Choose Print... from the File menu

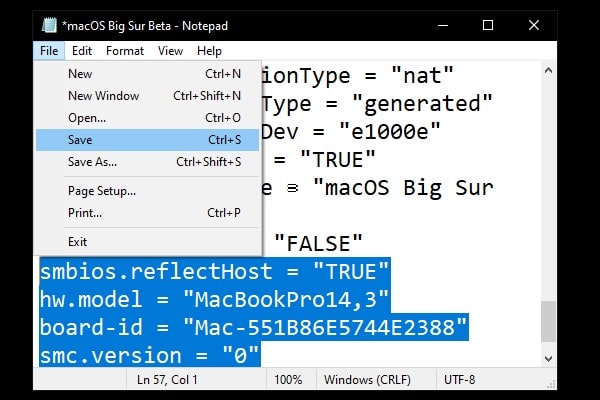(x=147, y=213)
